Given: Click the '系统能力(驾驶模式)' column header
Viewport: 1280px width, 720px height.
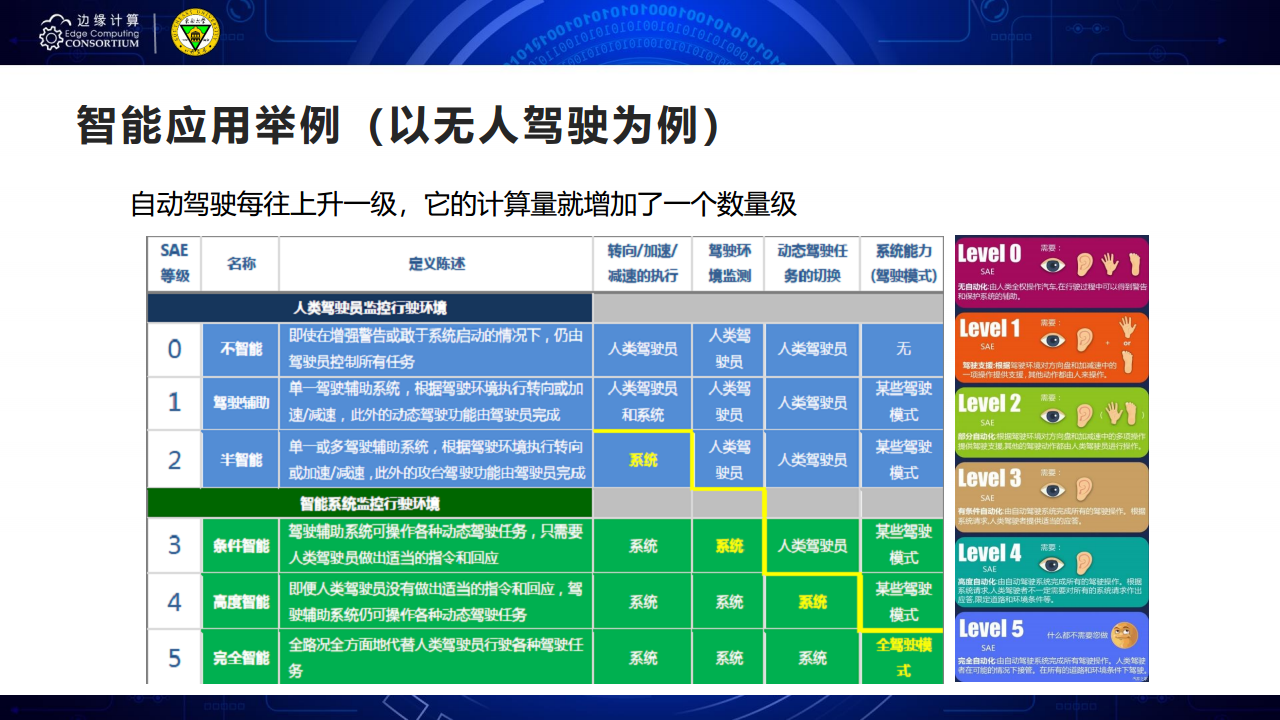Looking at the screenshot, I should (902, 263).
